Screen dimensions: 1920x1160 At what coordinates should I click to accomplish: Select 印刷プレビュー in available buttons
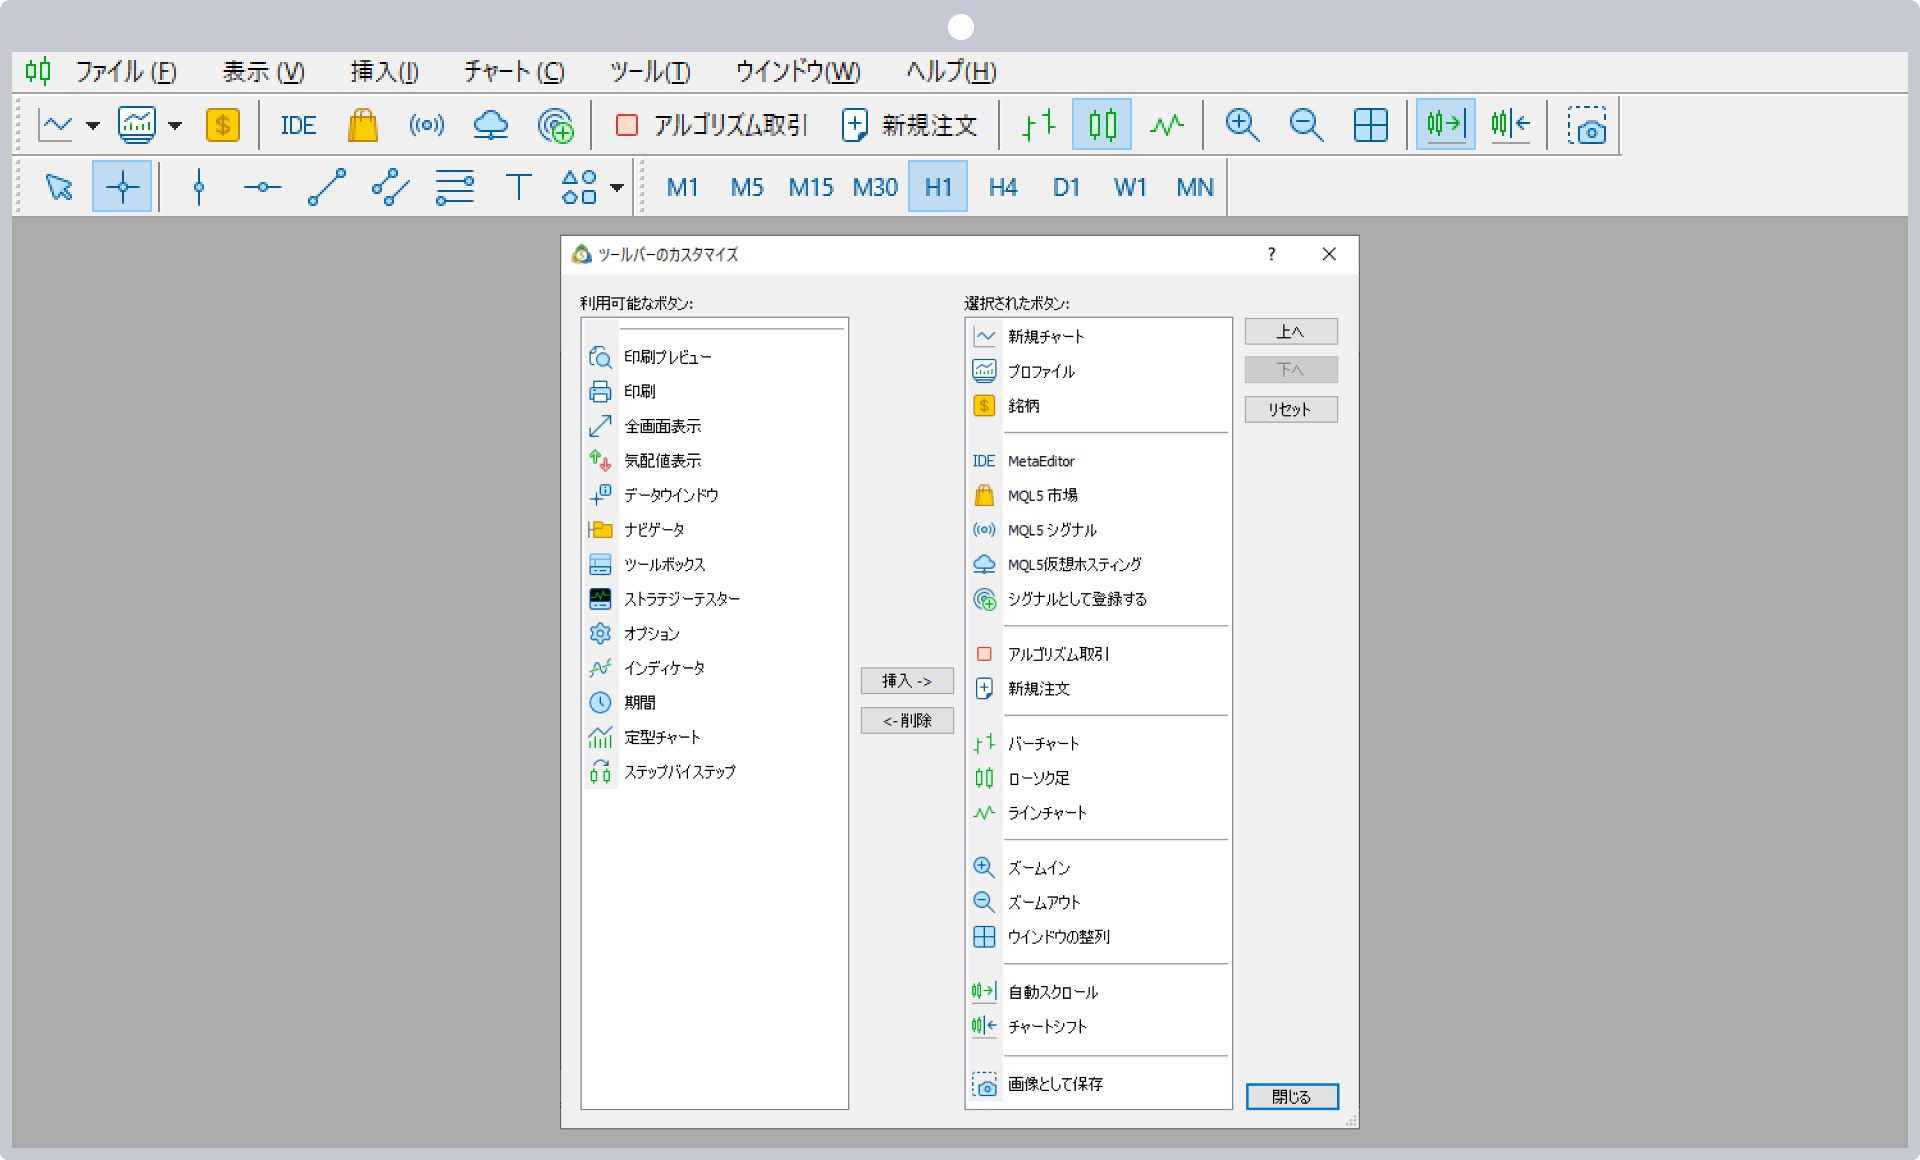(x=714, y=357)
